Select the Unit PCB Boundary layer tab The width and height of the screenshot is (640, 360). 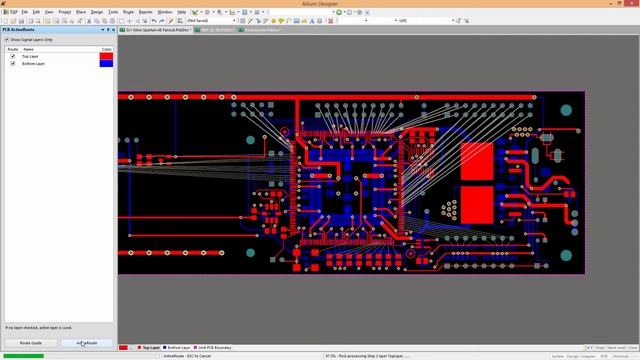click(x=213, y=348)
